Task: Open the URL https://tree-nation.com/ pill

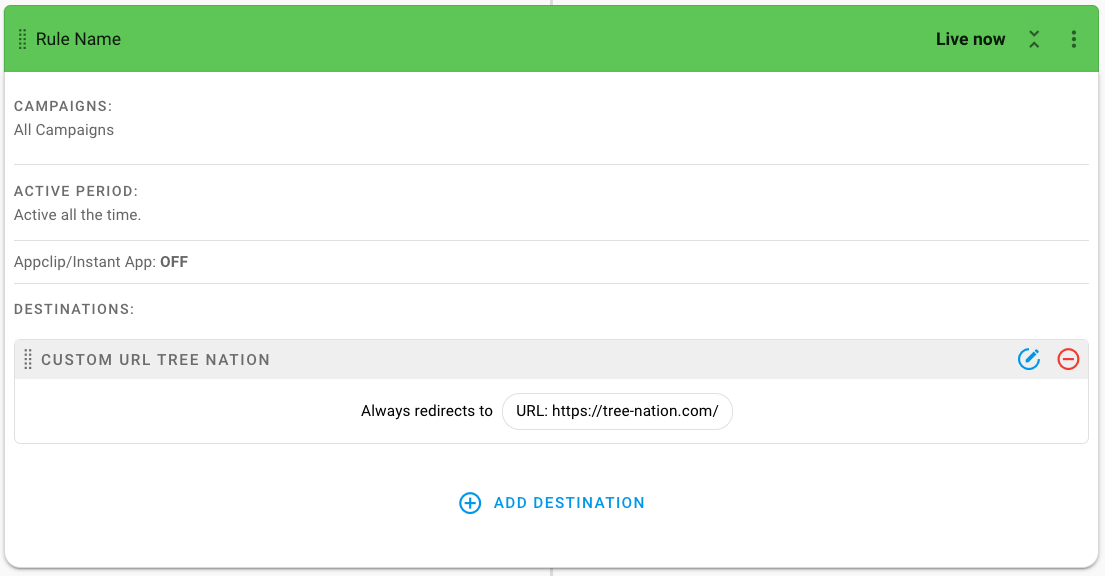Action: coord(617,411)
